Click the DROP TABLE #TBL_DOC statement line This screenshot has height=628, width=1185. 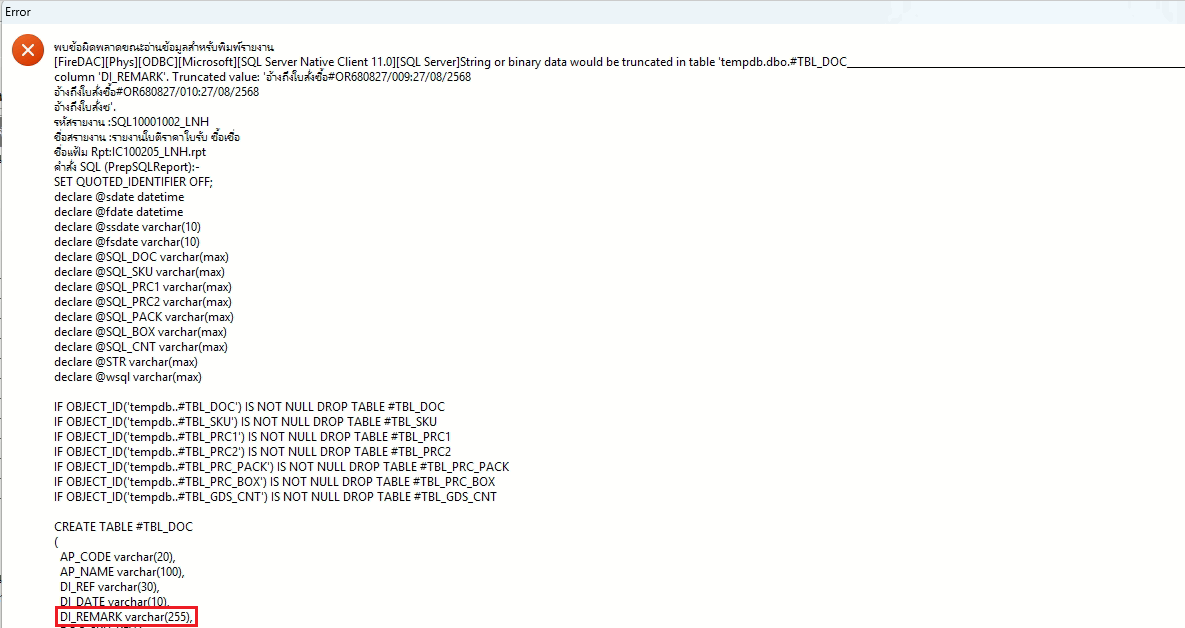[249, 407]
